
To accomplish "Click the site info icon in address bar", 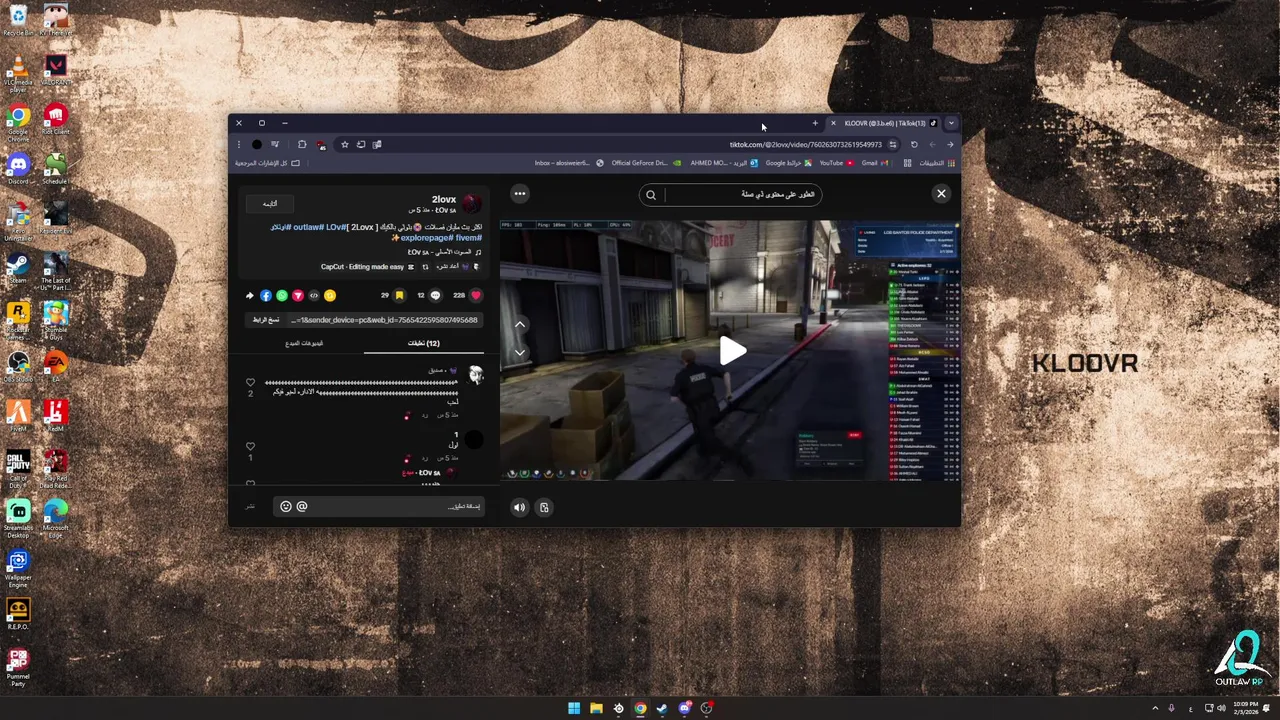I will coord(893,144).
